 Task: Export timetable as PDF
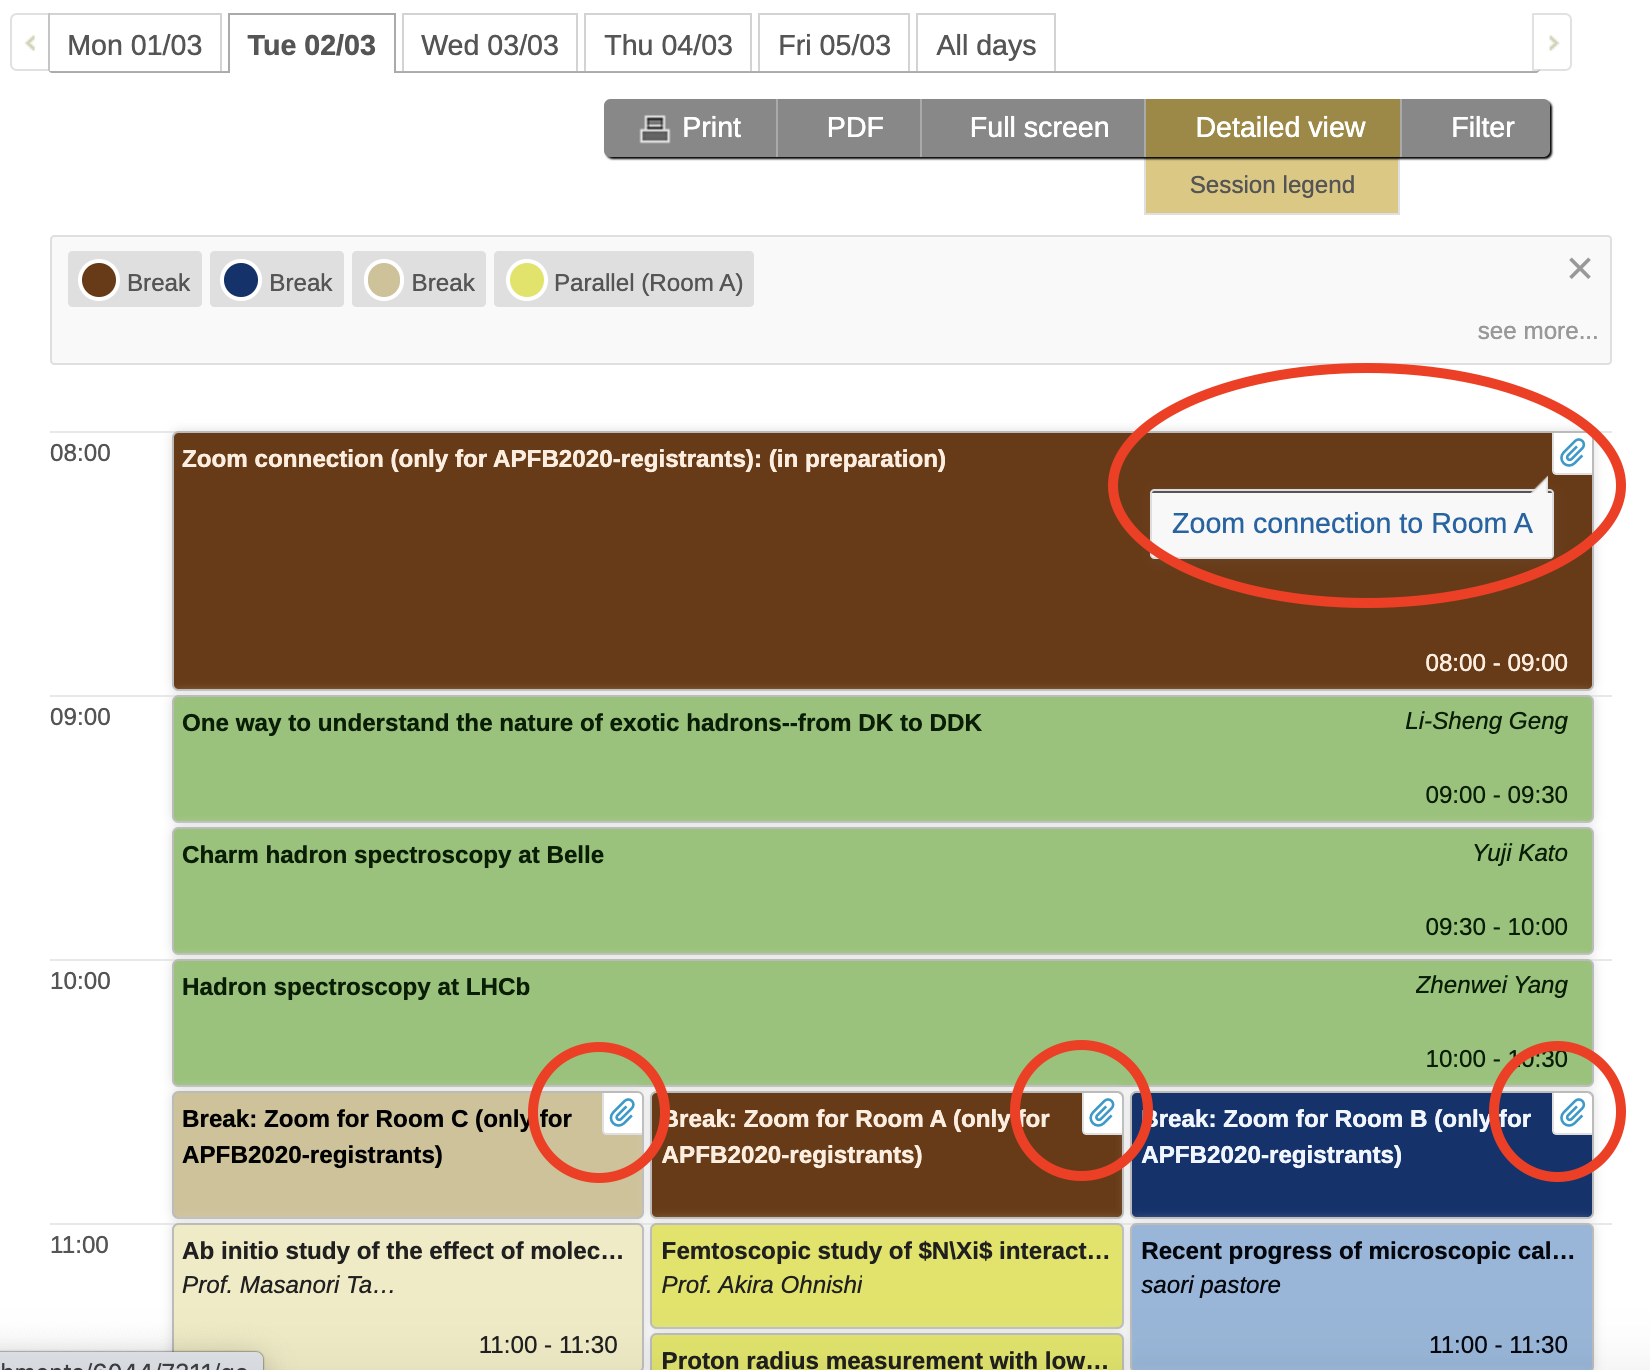coord(854,128)
